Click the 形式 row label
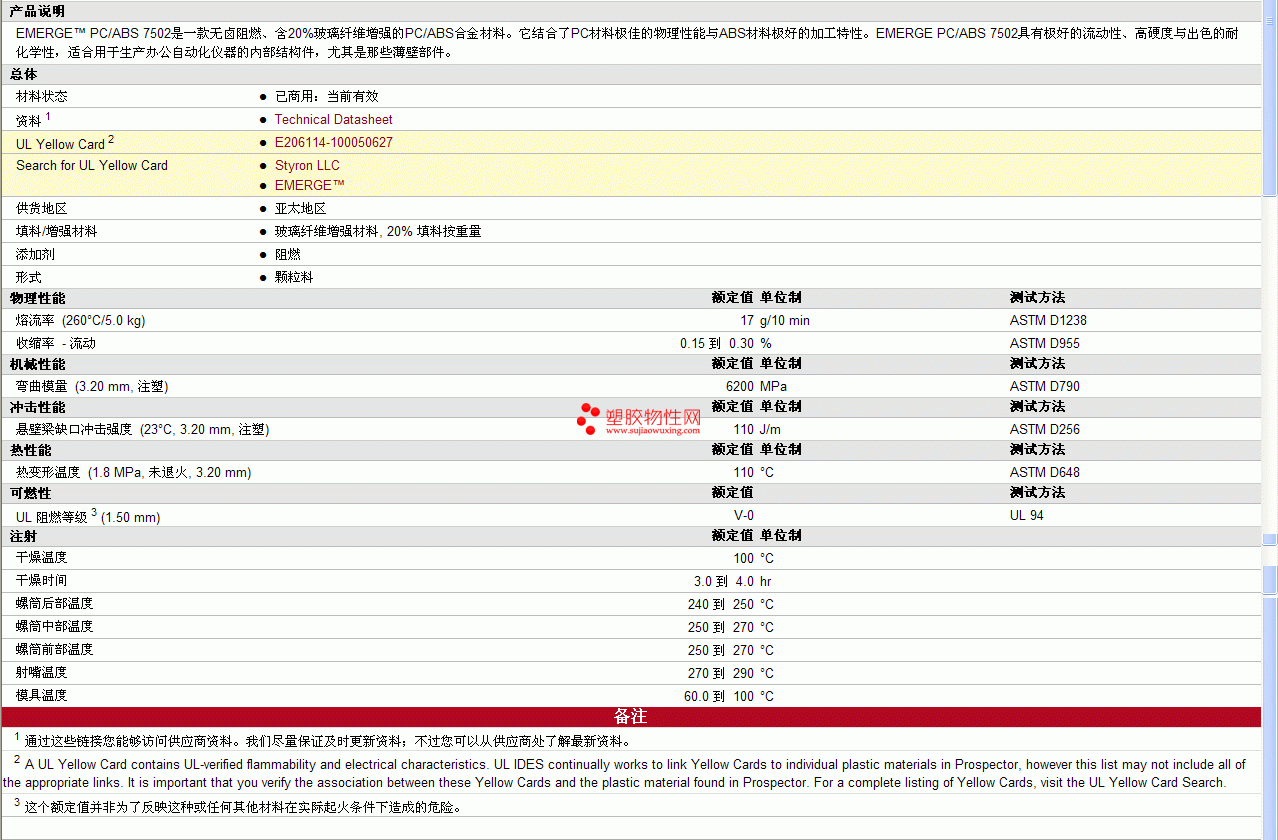Image resolution: width=1278 pixels, height=840 pixels. click(x=29, y=278)
